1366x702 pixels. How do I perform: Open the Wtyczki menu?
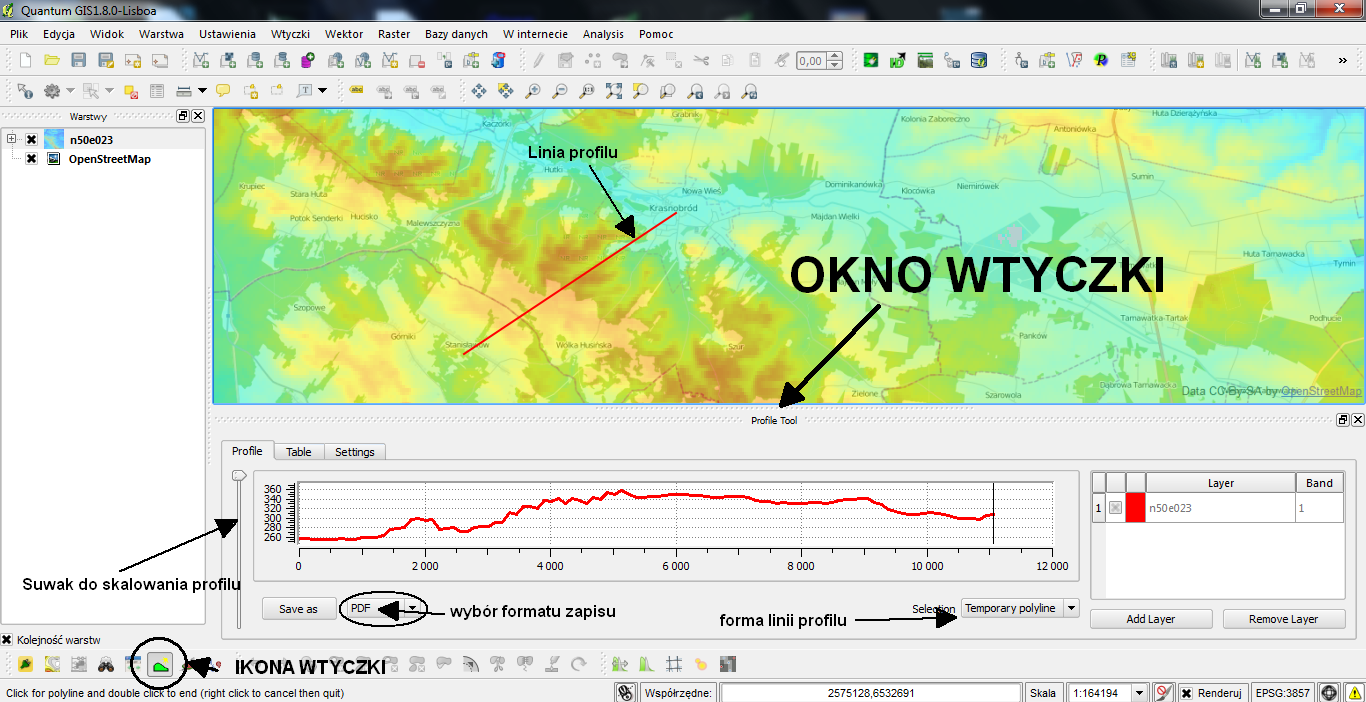click(x=291, y=34)
